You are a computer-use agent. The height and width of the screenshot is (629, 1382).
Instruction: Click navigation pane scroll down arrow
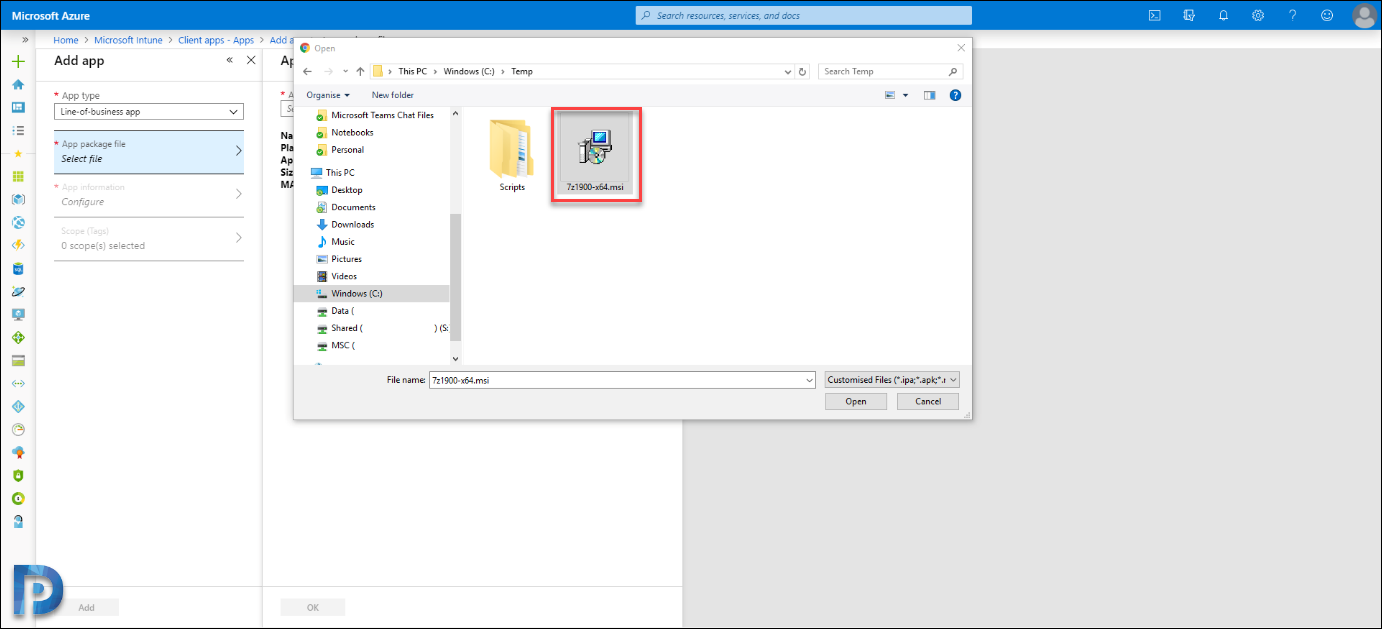pos(455,358)
